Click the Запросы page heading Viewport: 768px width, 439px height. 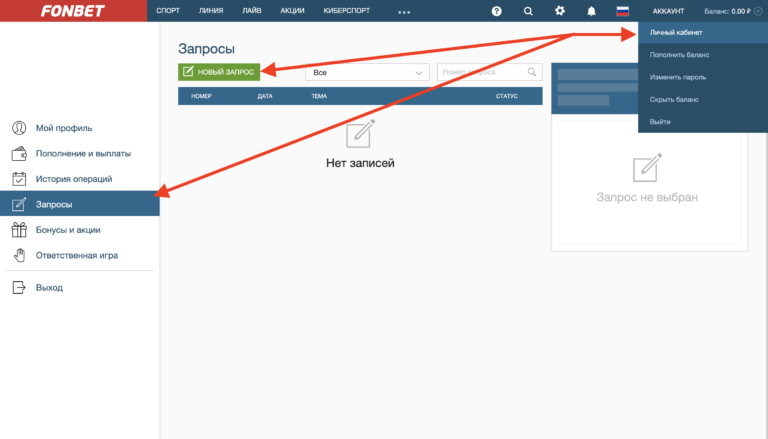click(206, 49)
